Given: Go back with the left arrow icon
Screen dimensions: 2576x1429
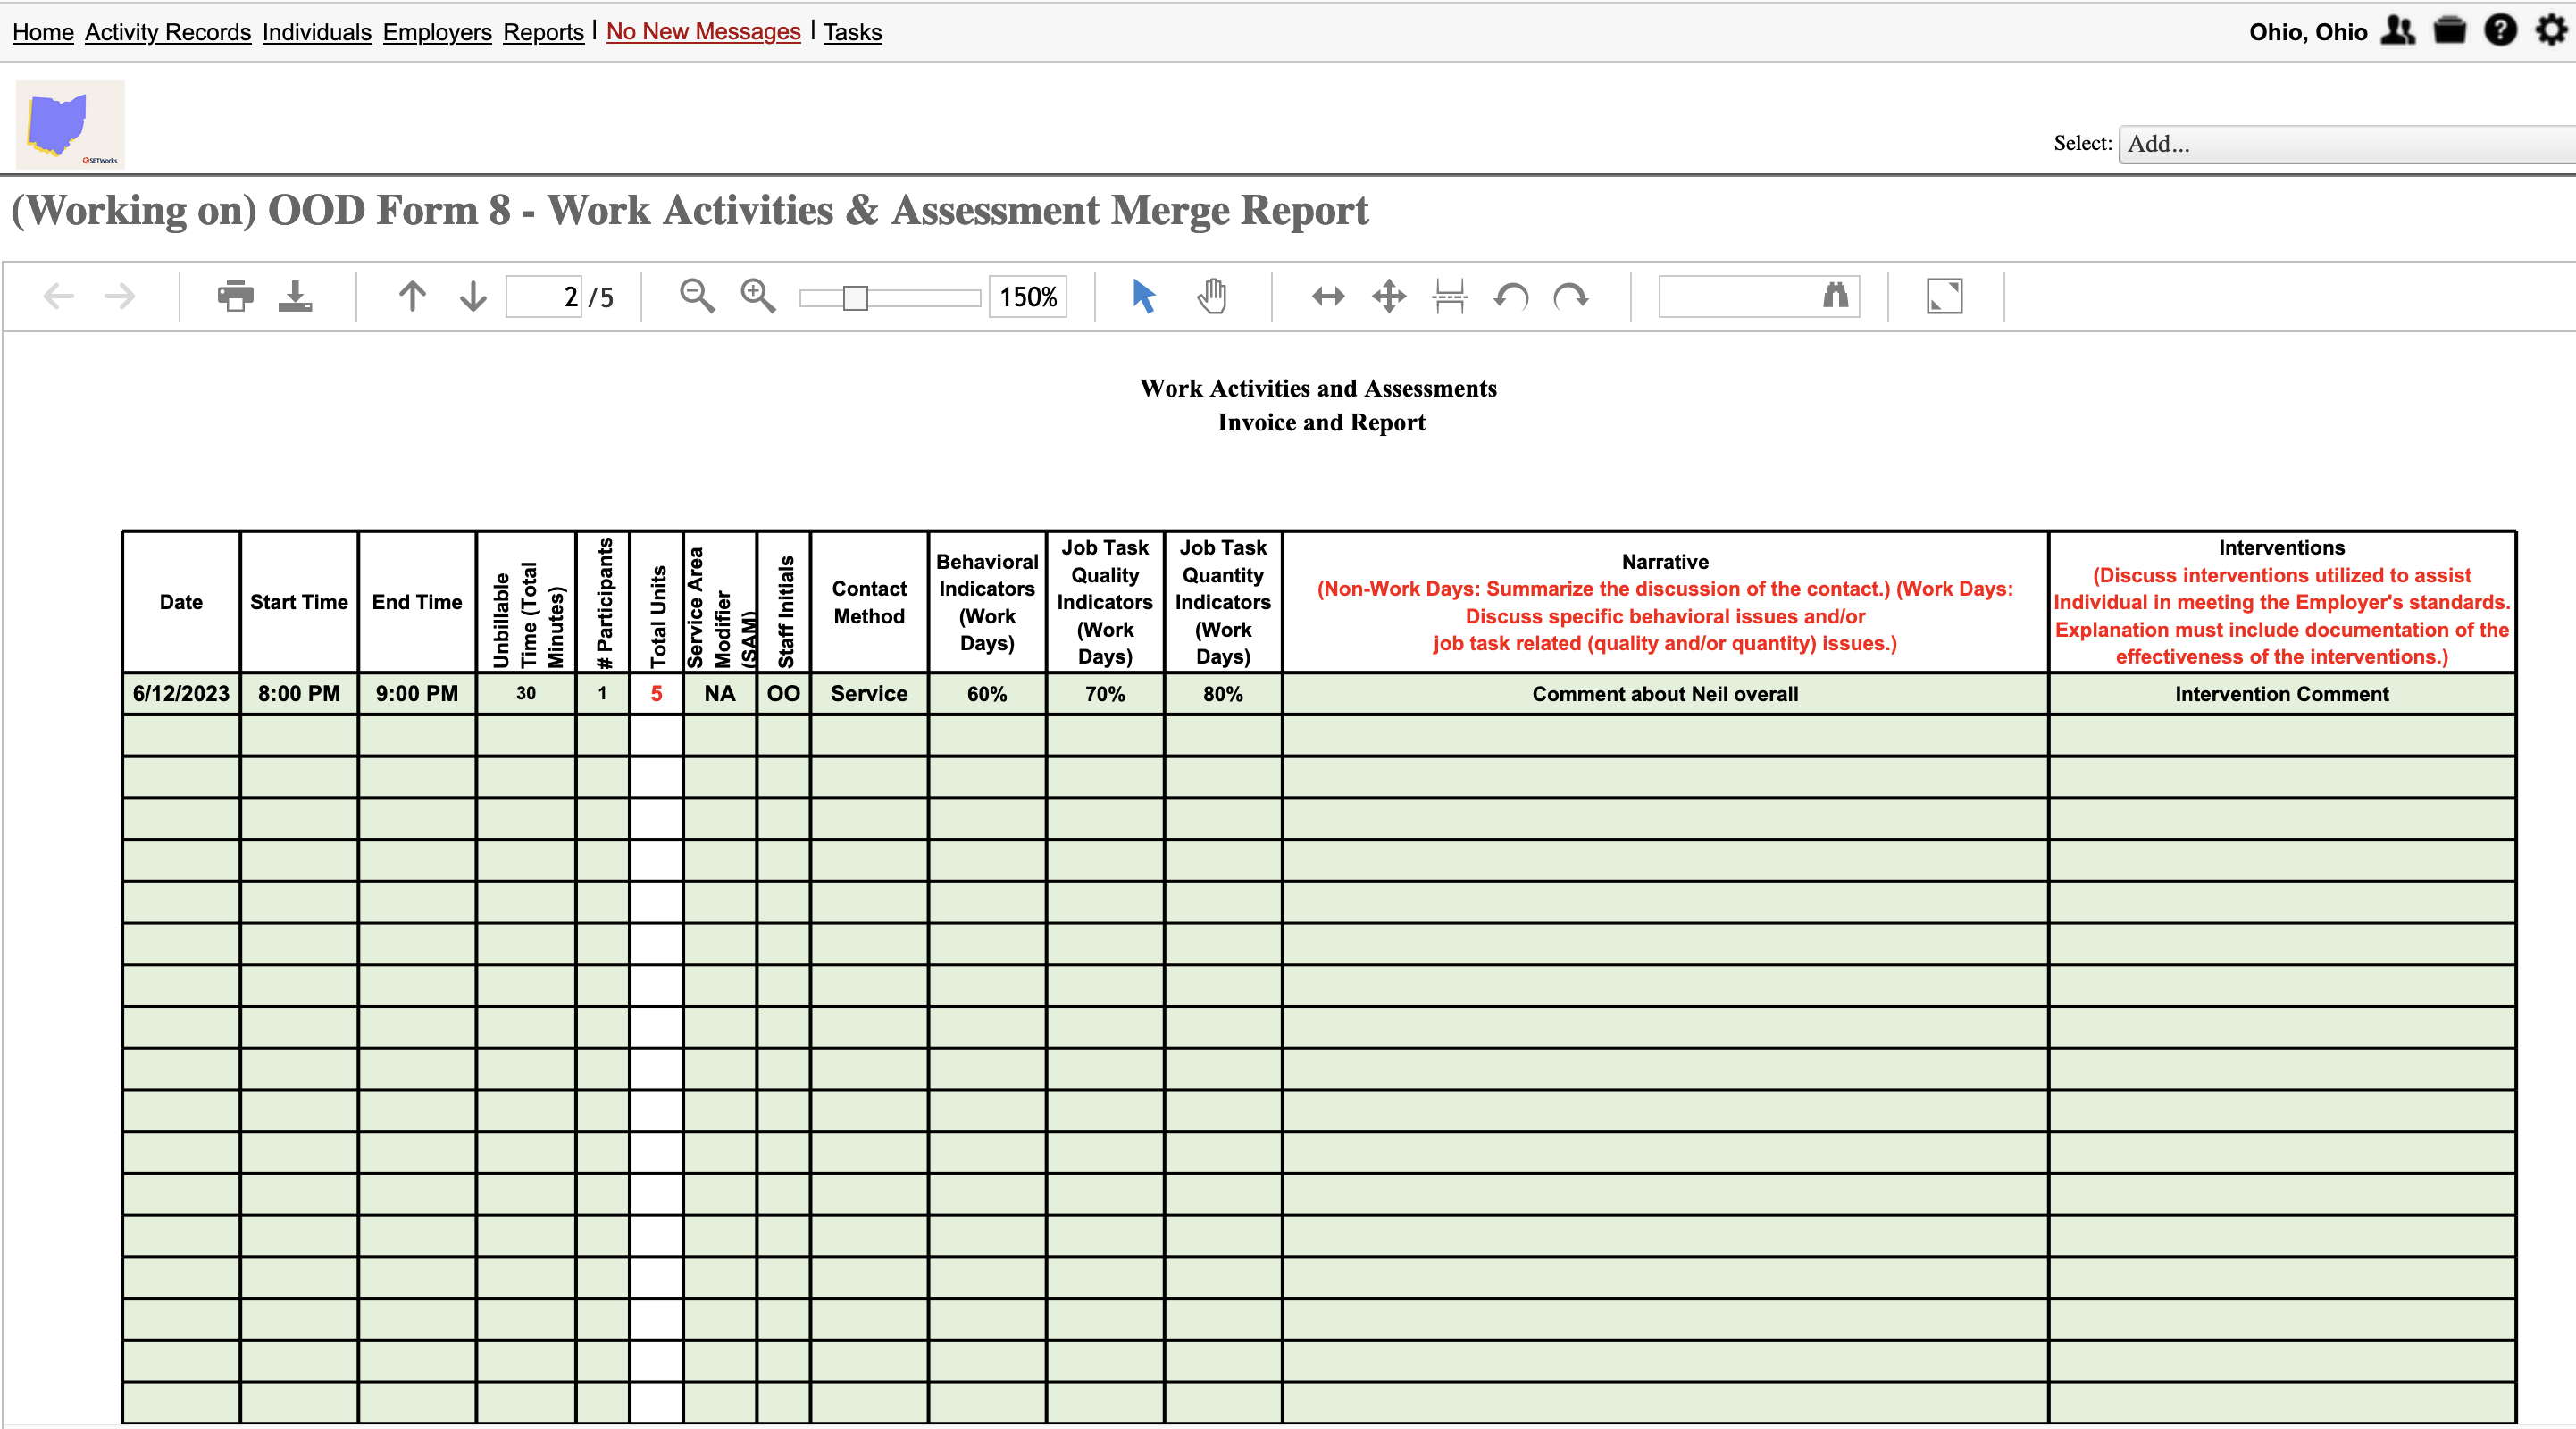Looking at the screenshot, I should click(x=59, y=296).
